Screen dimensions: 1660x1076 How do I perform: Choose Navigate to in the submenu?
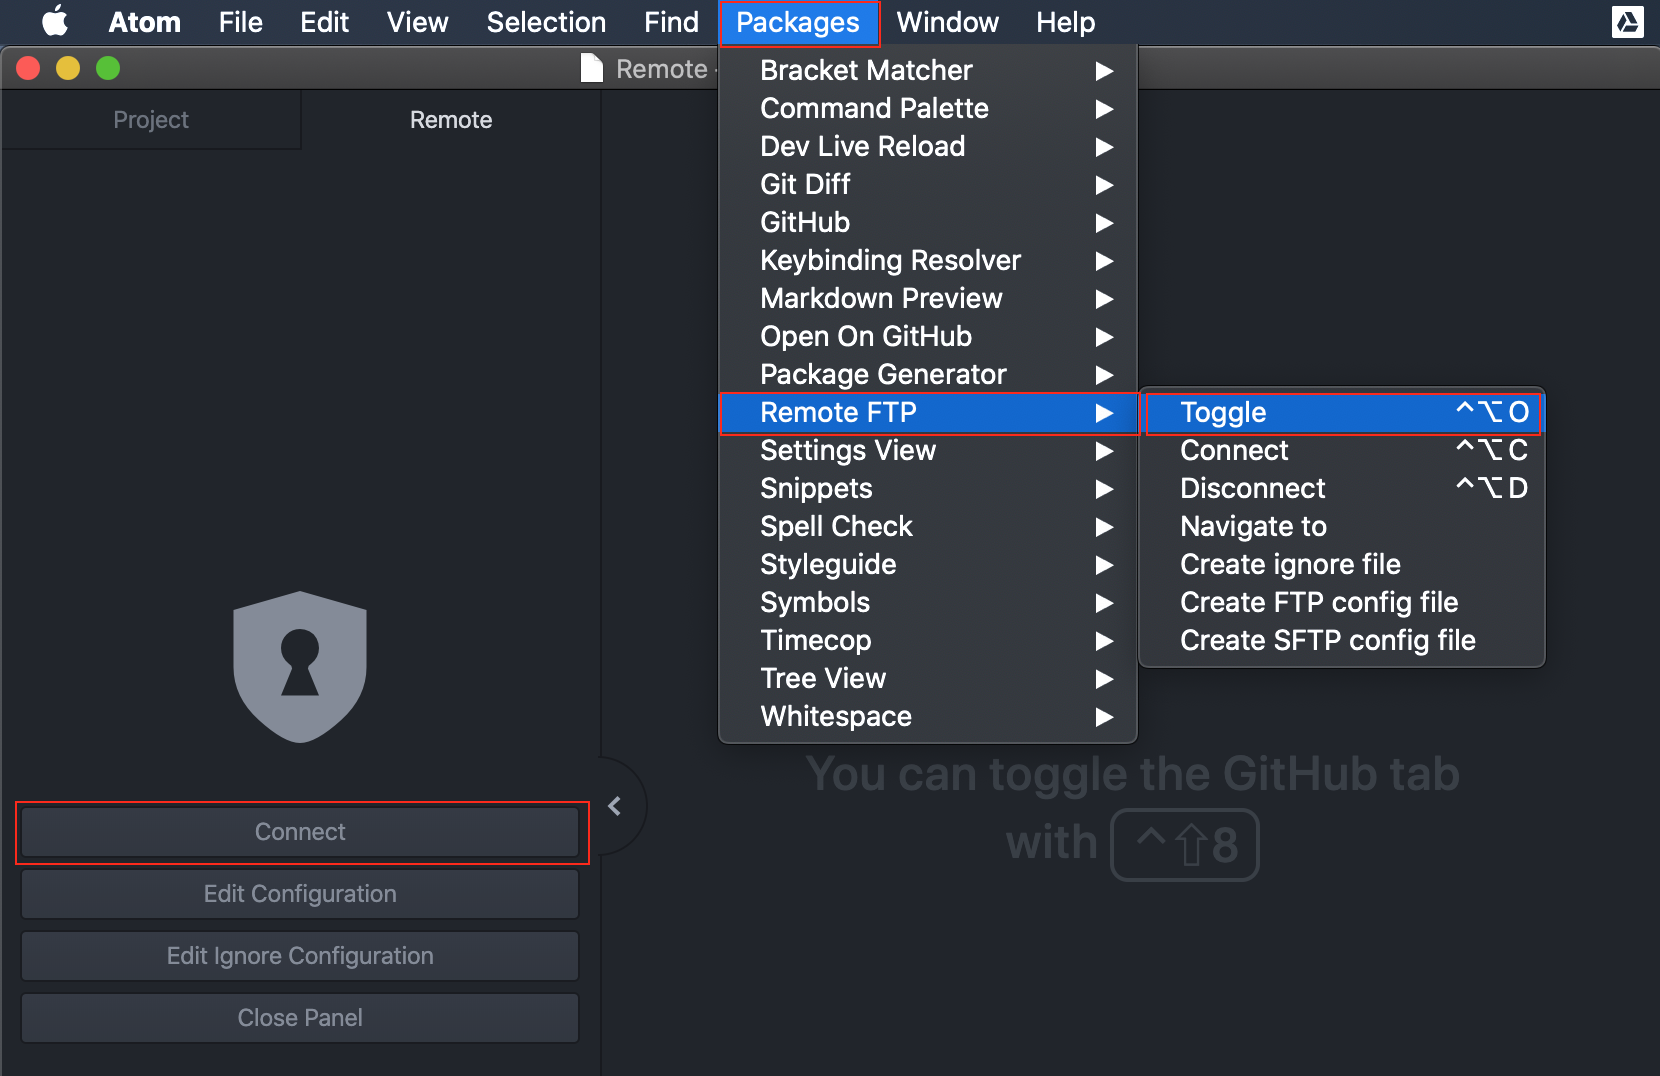click(1342, 526)
